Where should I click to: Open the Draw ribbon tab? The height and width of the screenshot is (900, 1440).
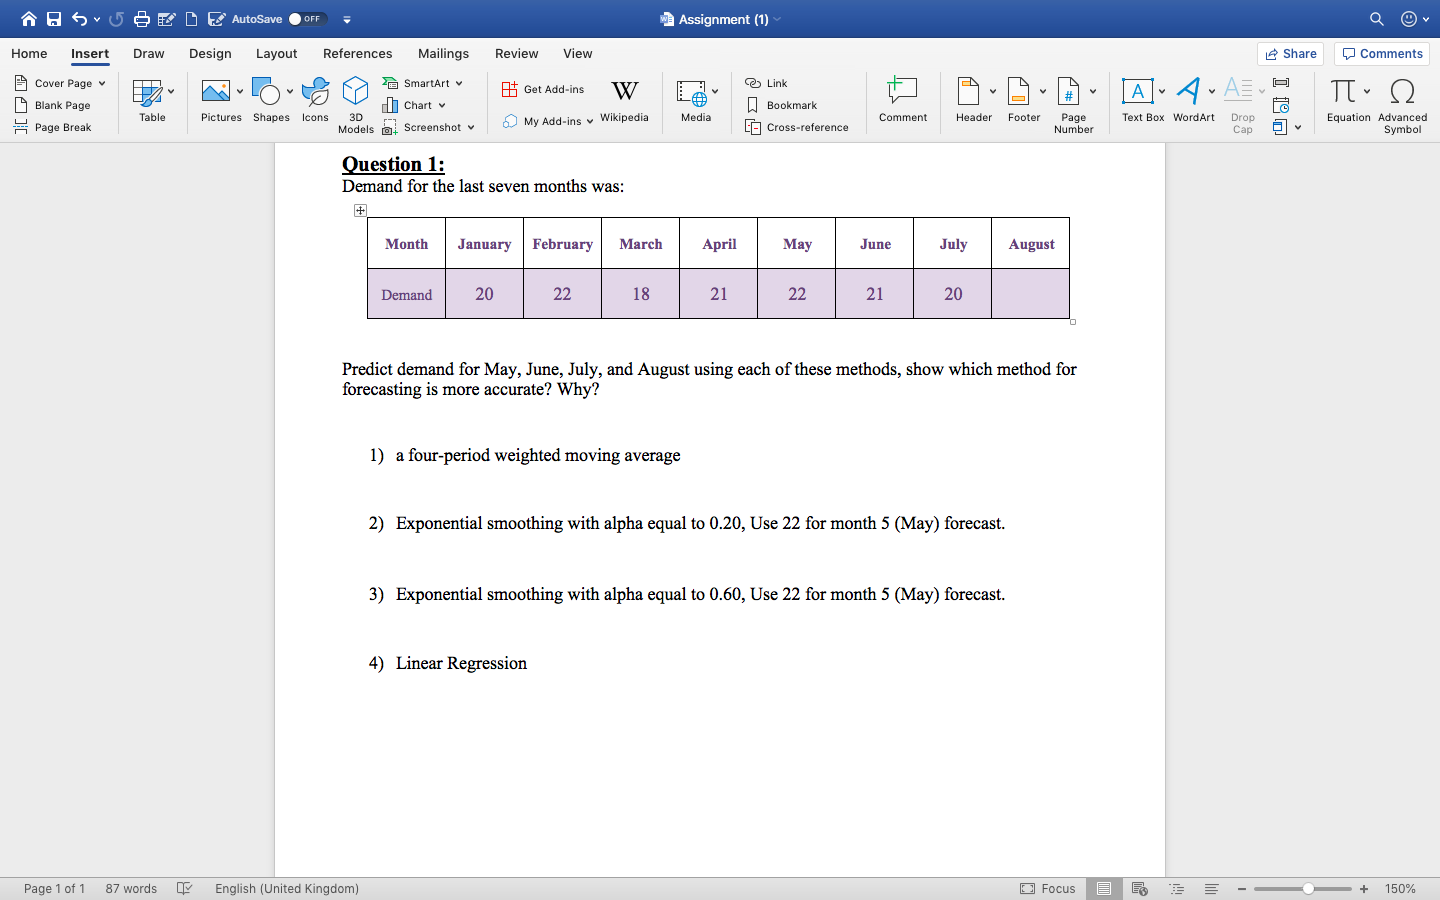(x=148, y=53)
